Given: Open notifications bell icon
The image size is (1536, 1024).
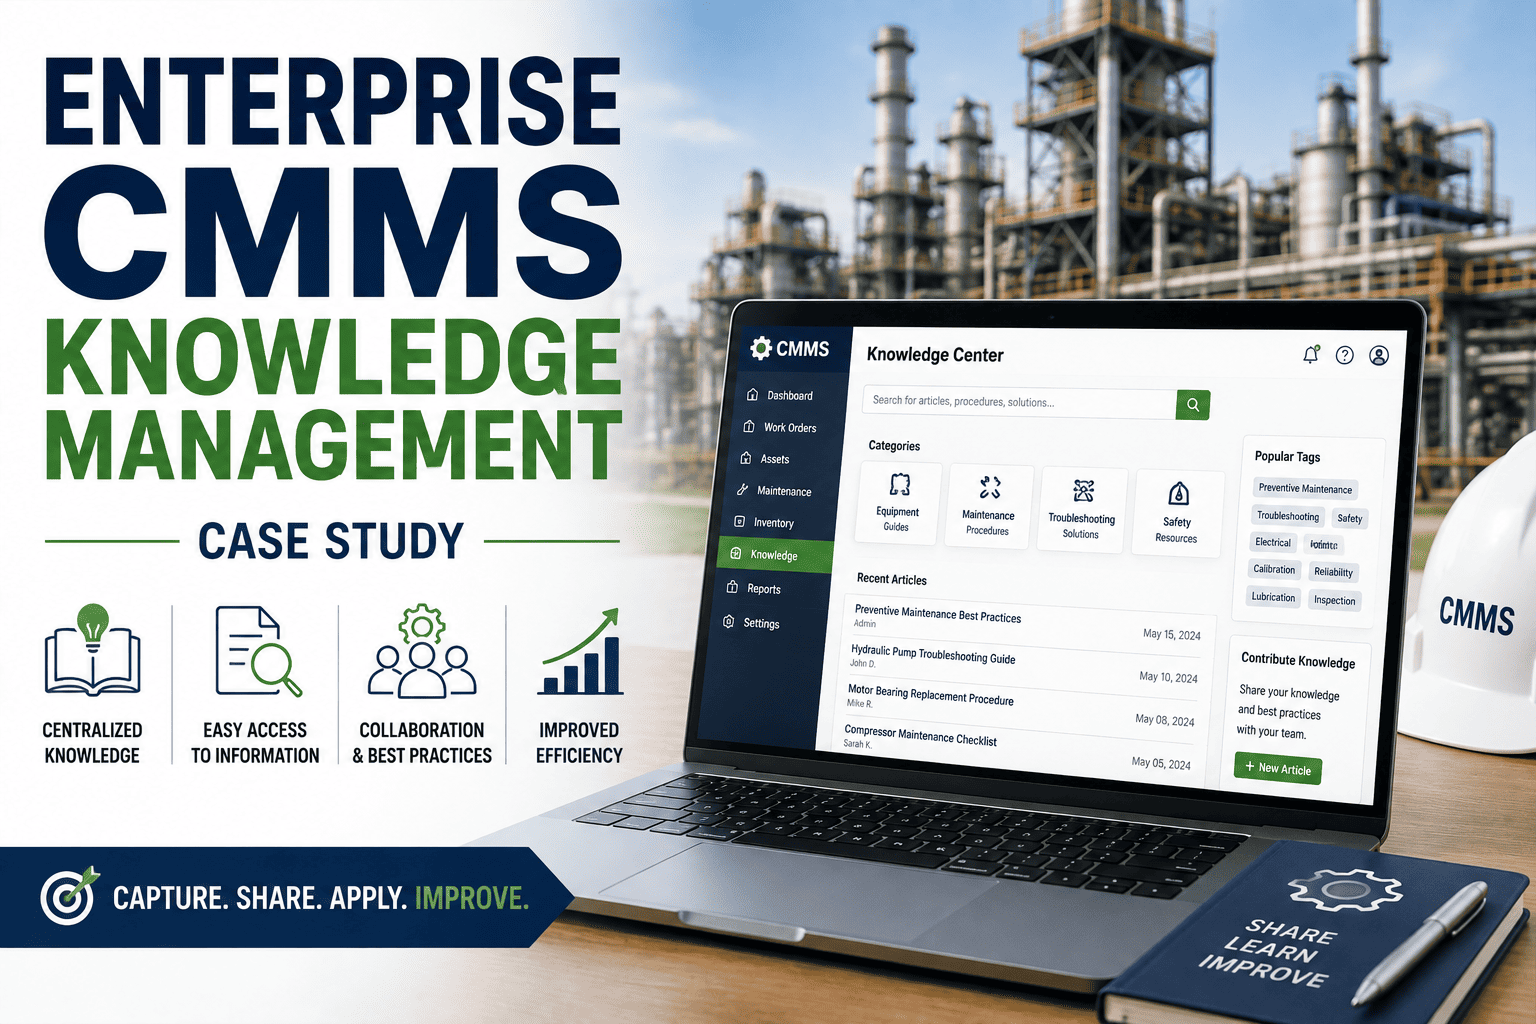Looking at the screenshot, I should [1311, 354].
